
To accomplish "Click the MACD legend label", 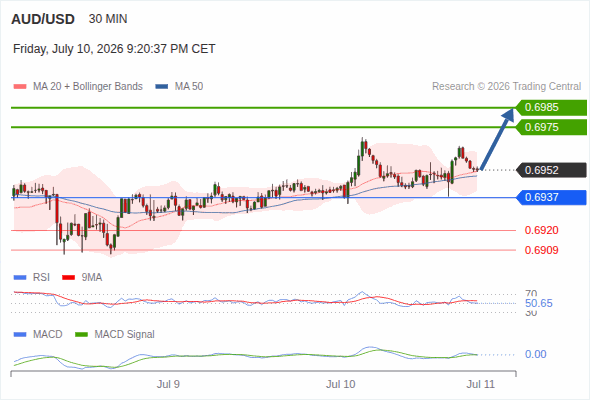I will (x=48, y=335).
